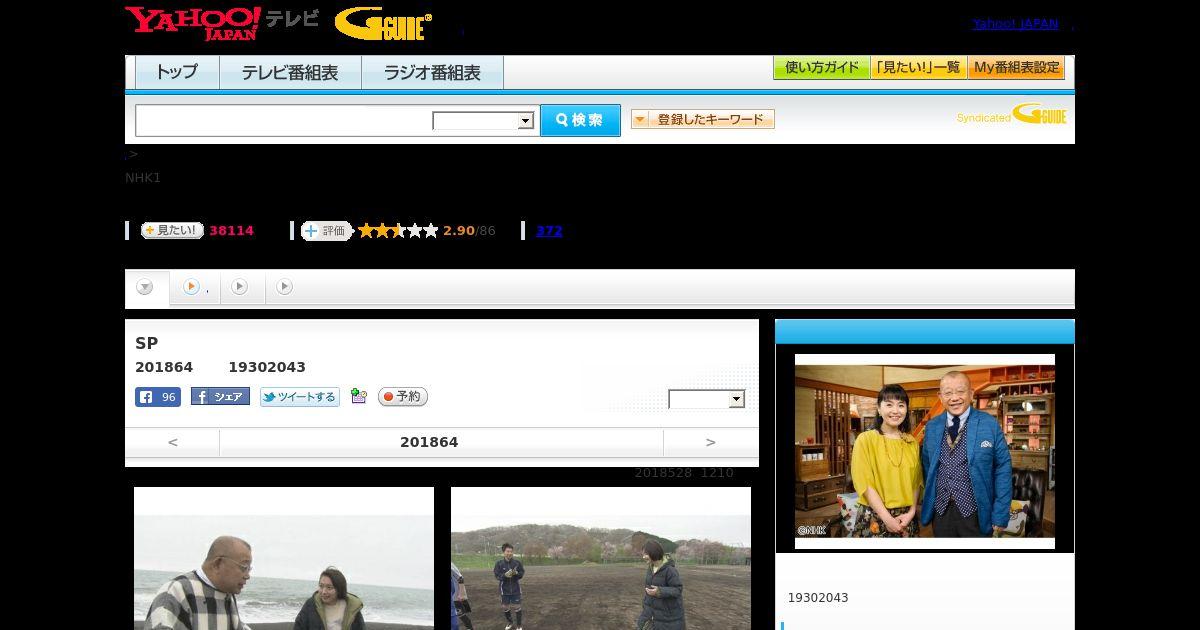Expand the search category dropdown
1200x630 pixels.
[484, 121]
